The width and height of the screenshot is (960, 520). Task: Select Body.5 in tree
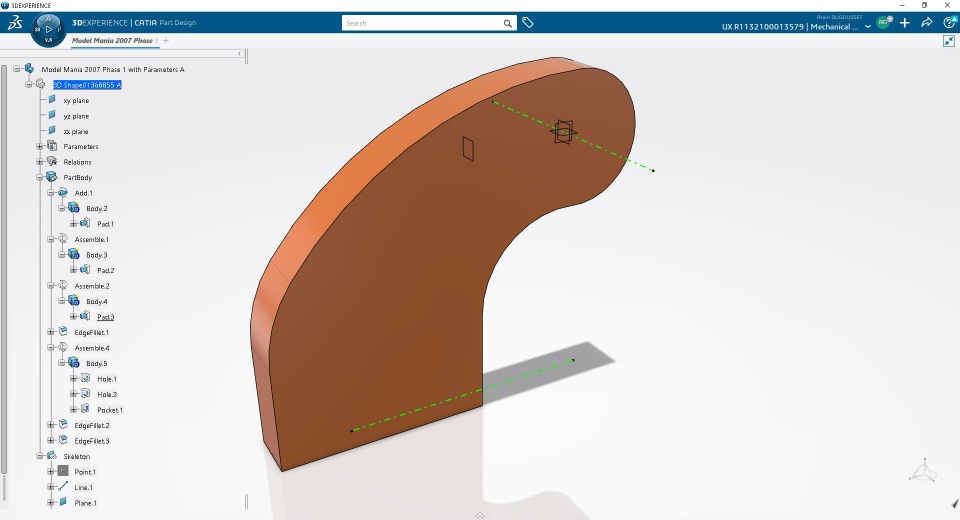tap(97, 363)
